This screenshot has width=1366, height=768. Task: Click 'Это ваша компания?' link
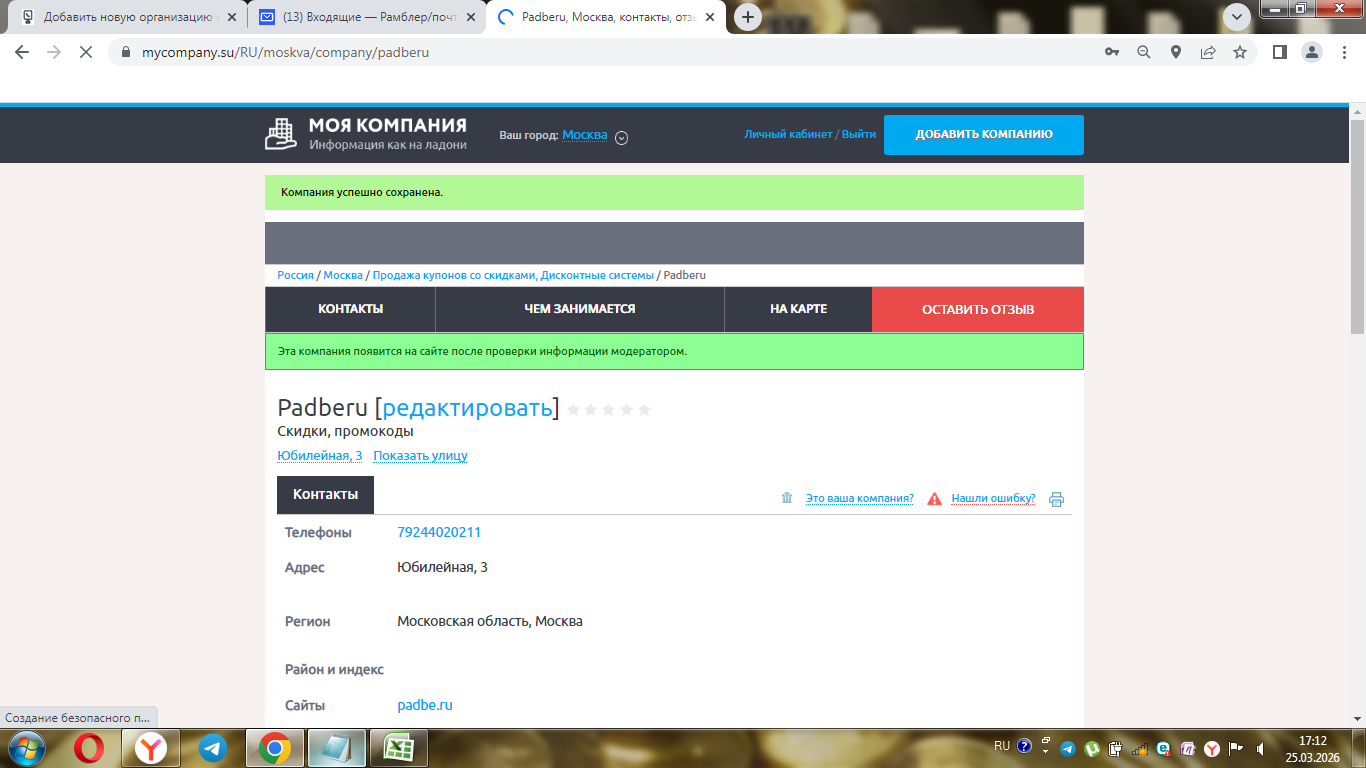pos(860,498)
